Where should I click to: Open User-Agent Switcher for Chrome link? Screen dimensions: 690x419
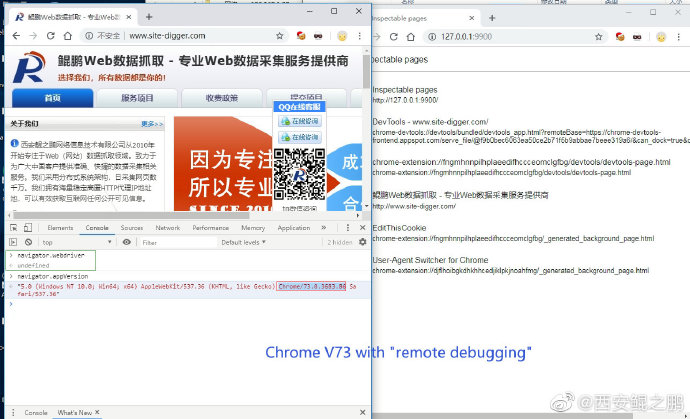[x=430, y=260]
